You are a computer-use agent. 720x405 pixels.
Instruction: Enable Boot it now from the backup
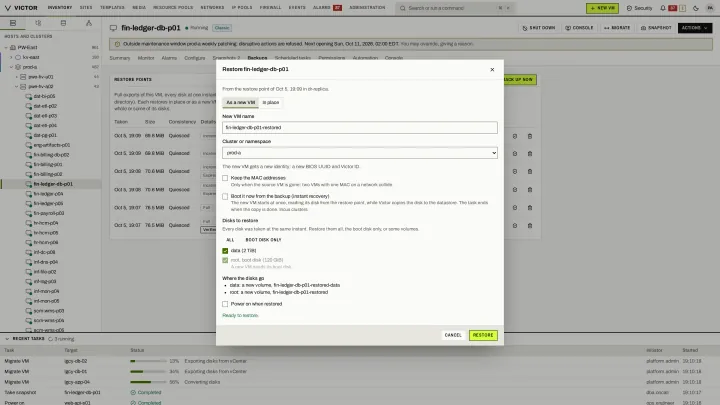click(225, 197)
